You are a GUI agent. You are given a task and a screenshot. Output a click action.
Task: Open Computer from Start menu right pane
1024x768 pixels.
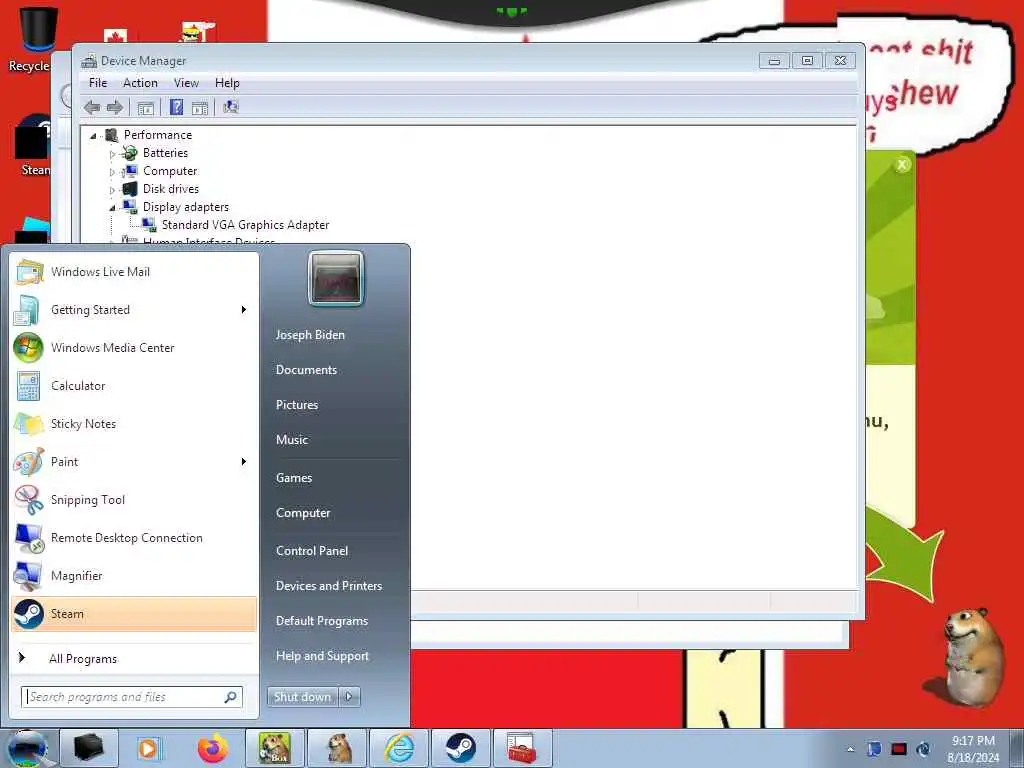[x=303, y=513]
